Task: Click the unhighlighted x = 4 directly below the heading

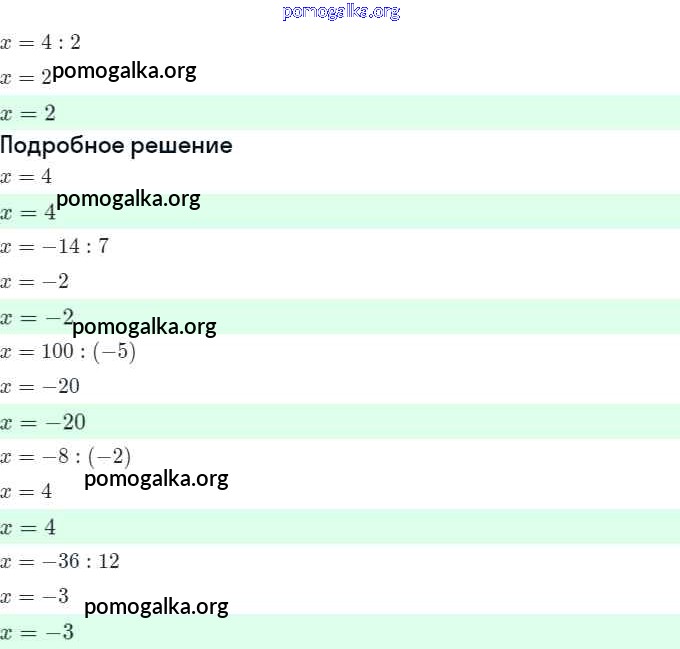Action: pos(27,177)
